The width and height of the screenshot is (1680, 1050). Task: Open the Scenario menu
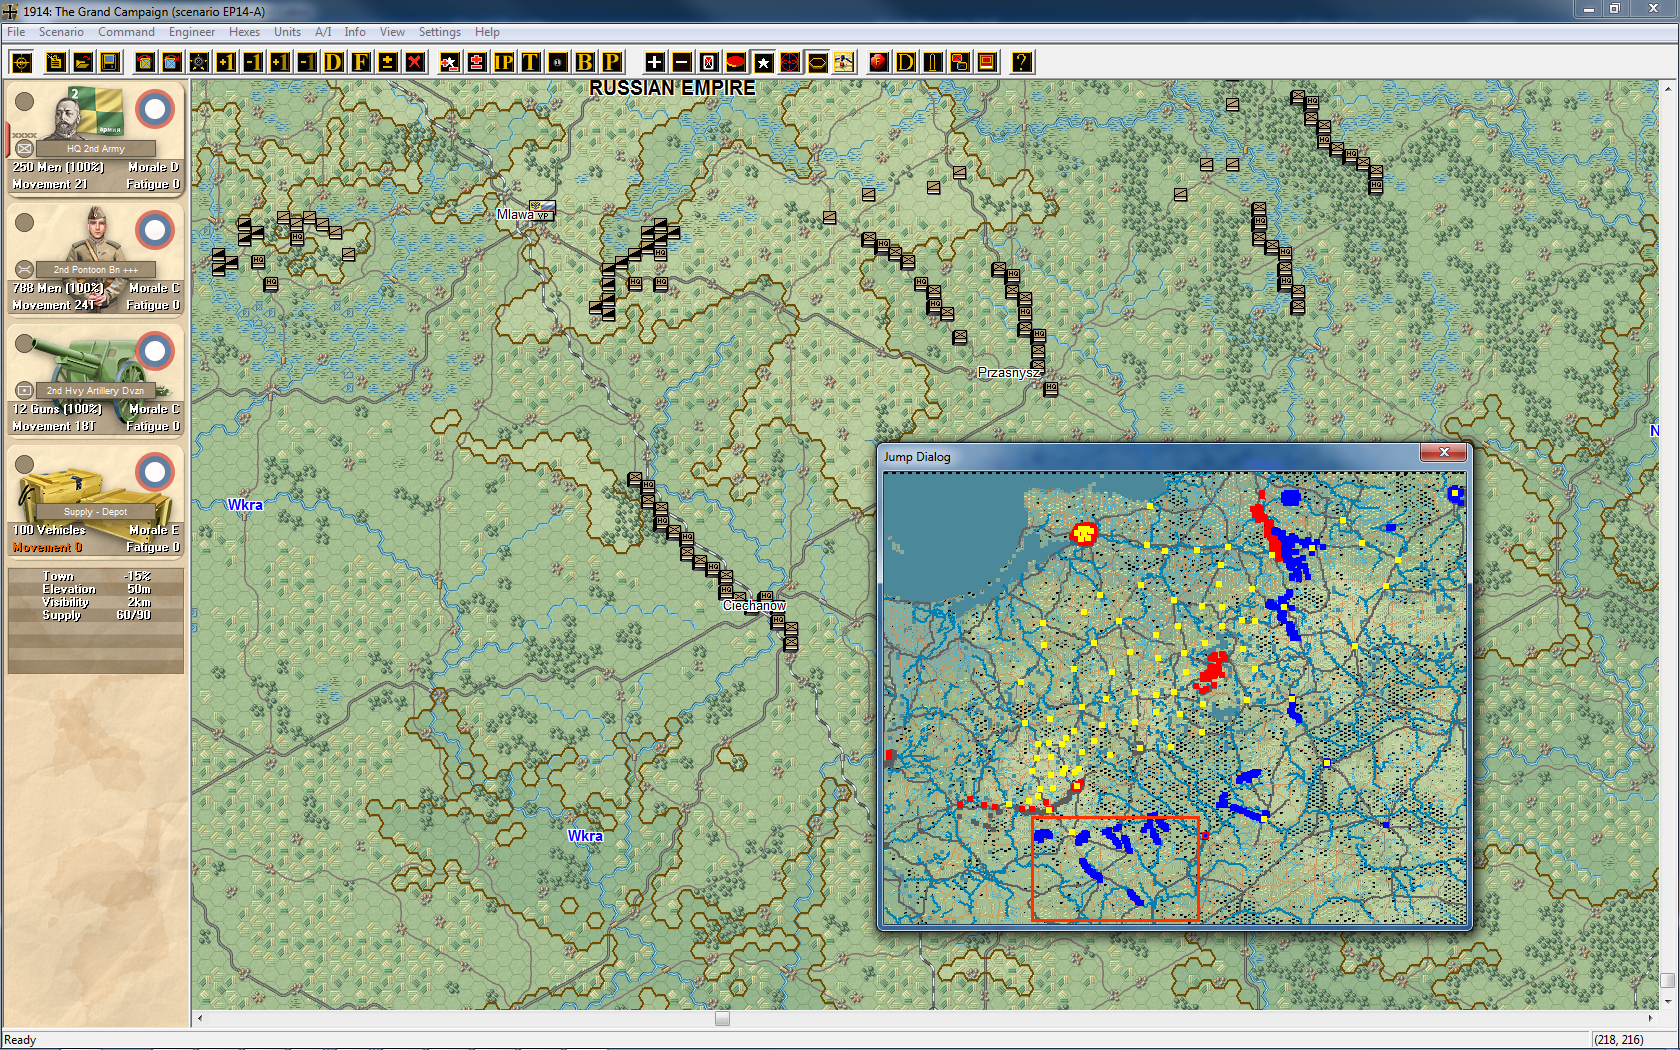pos(61,32)
